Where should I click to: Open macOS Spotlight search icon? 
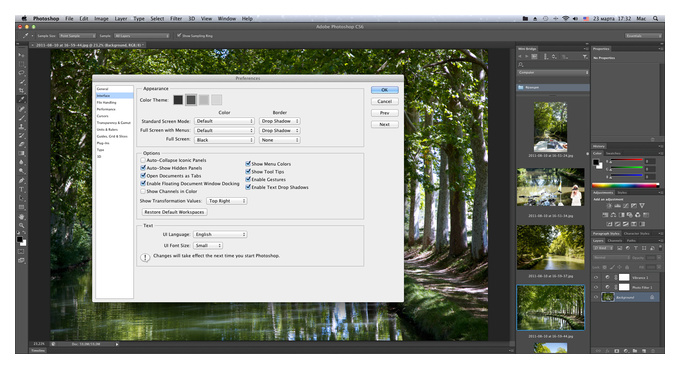point(655,19)
